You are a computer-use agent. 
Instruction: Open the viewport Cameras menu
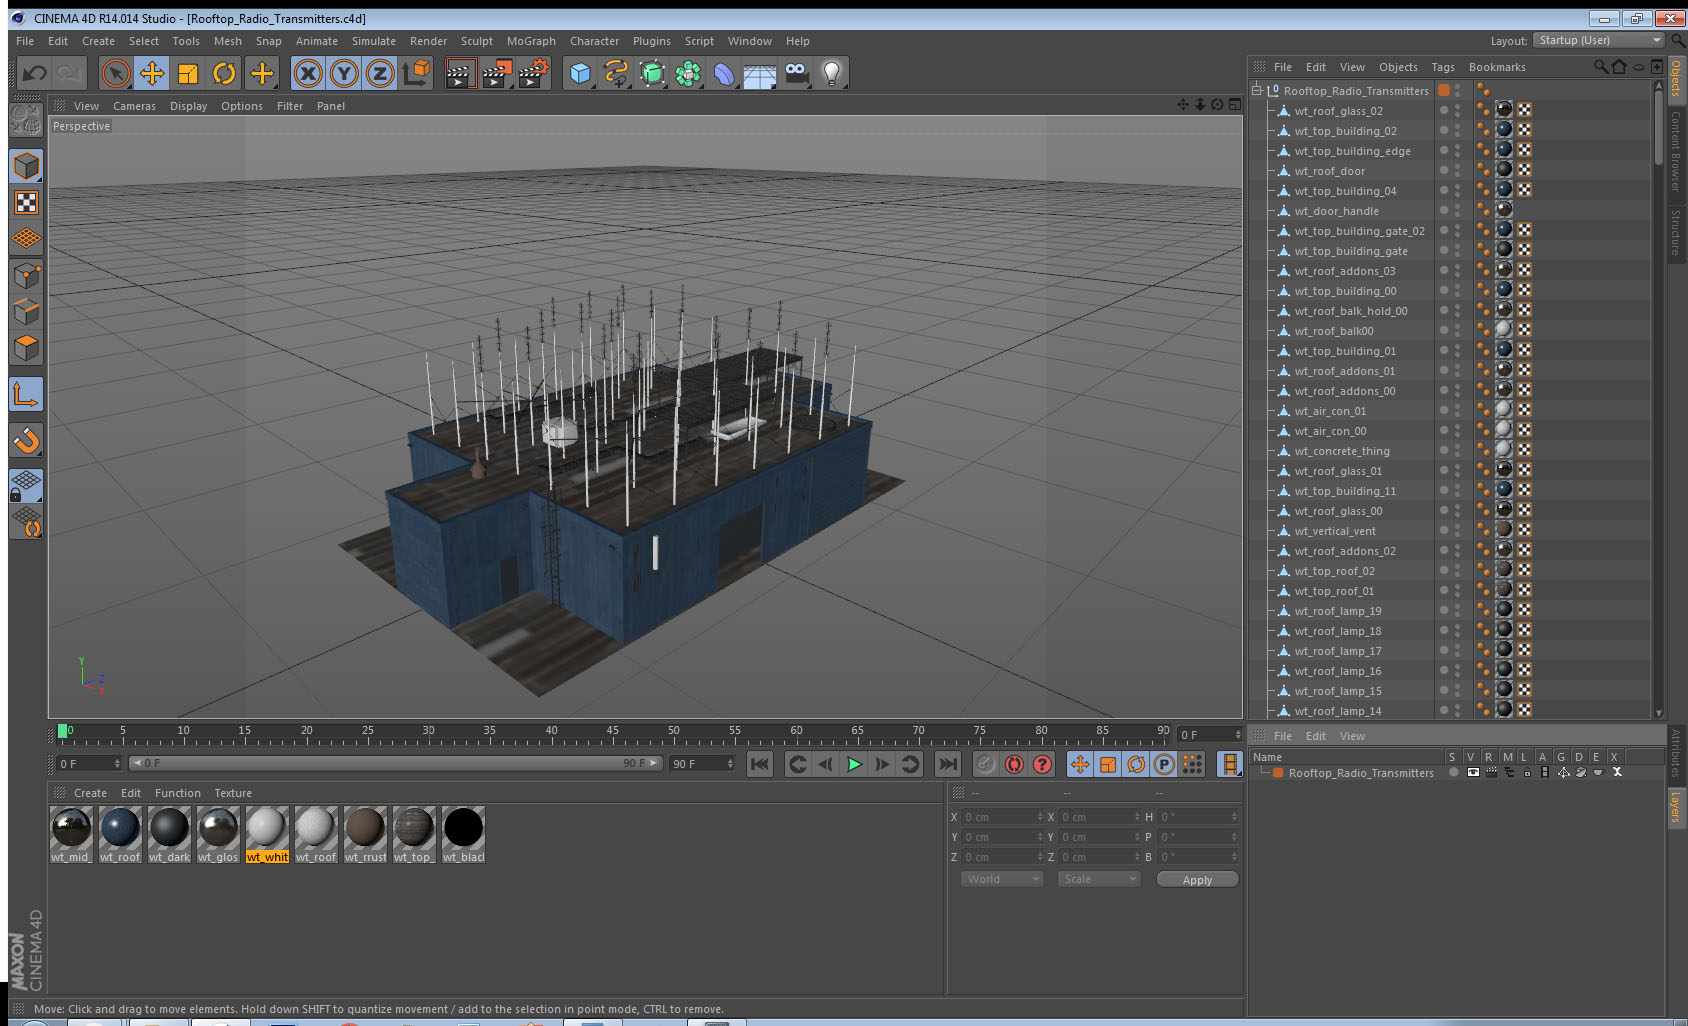point(134,106)
